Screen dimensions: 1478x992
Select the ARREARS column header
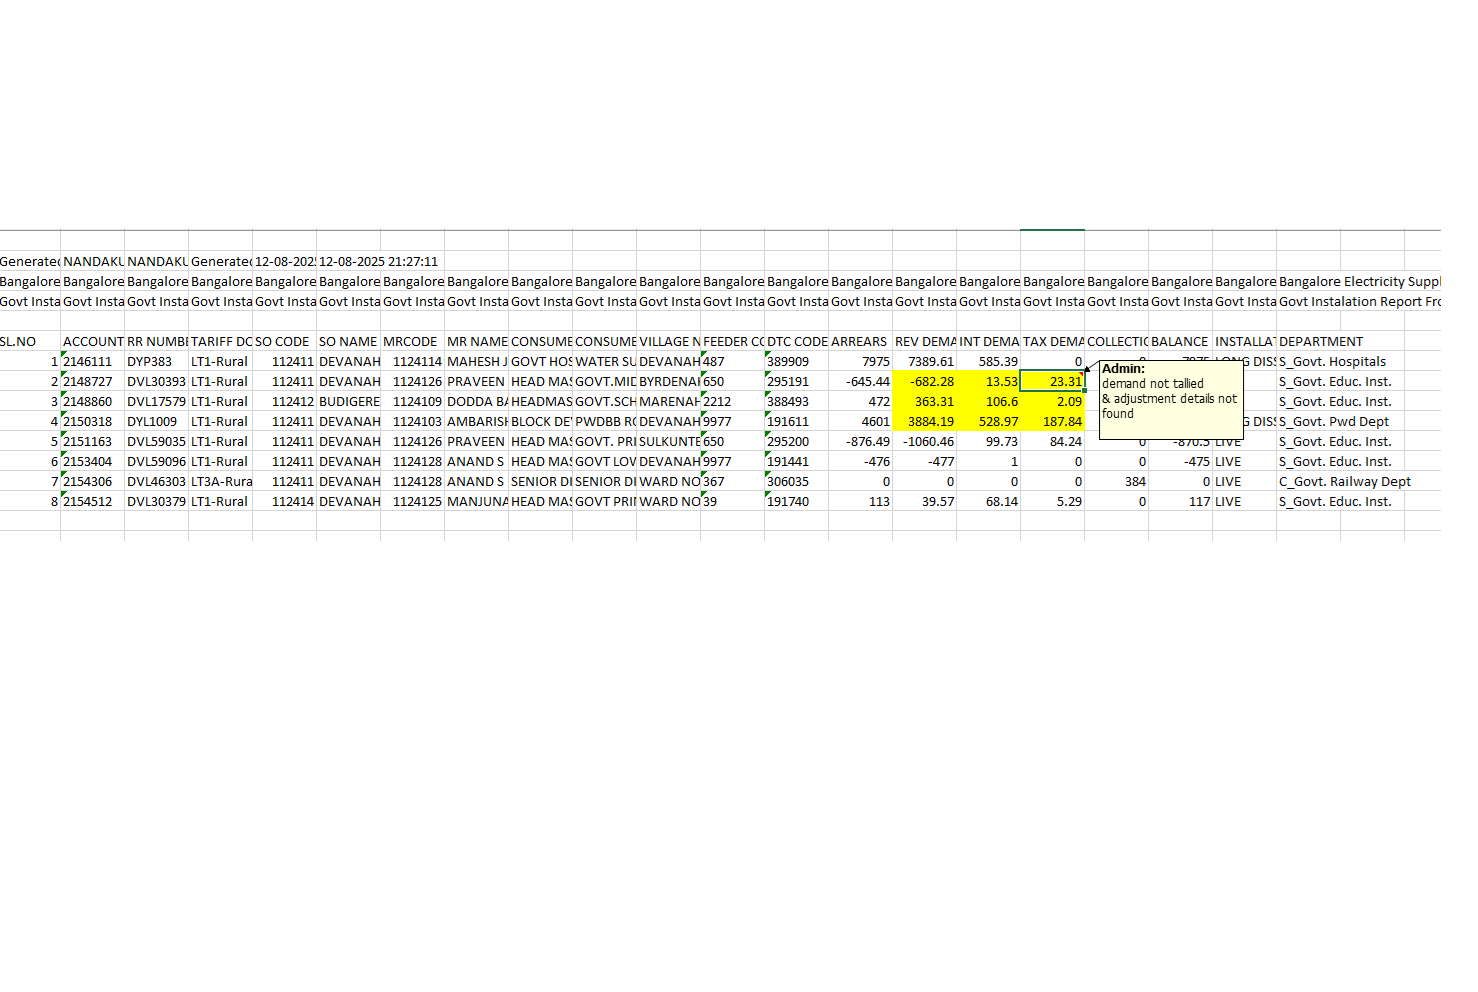[860, 341]
